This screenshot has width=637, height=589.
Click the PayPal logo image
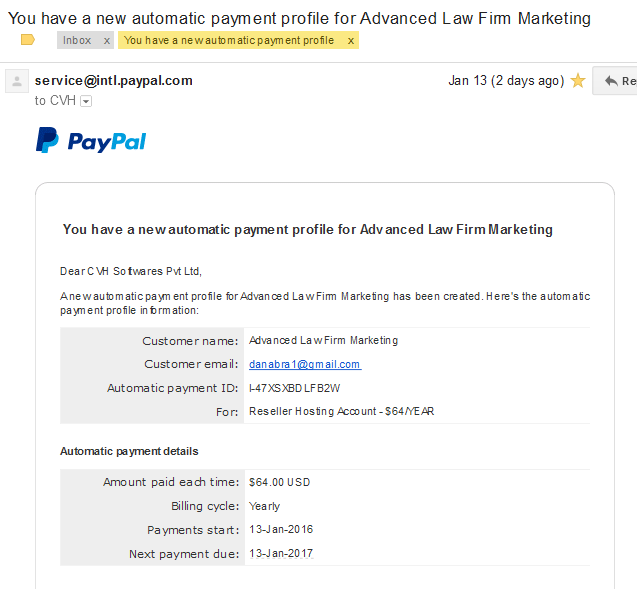coord(91,141)
